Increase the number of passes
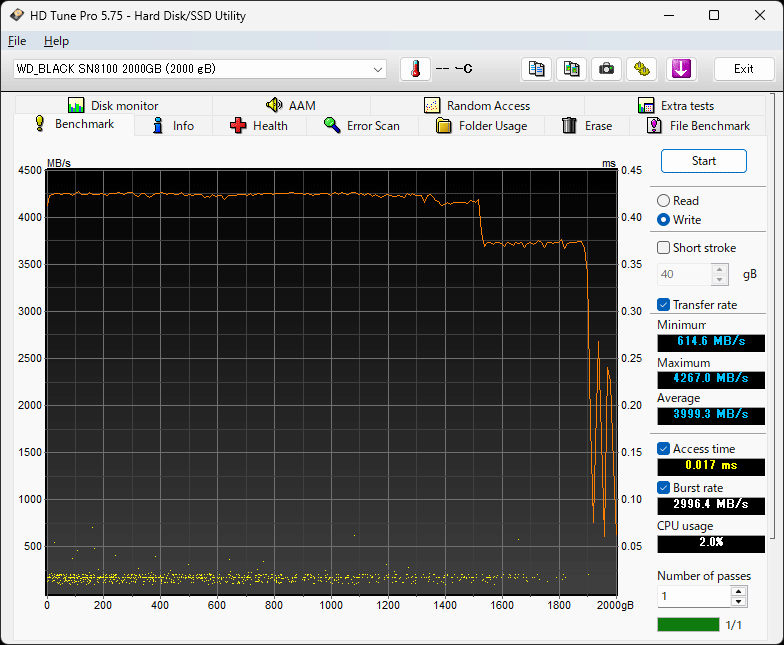784x645 pixels. [739, 591]
